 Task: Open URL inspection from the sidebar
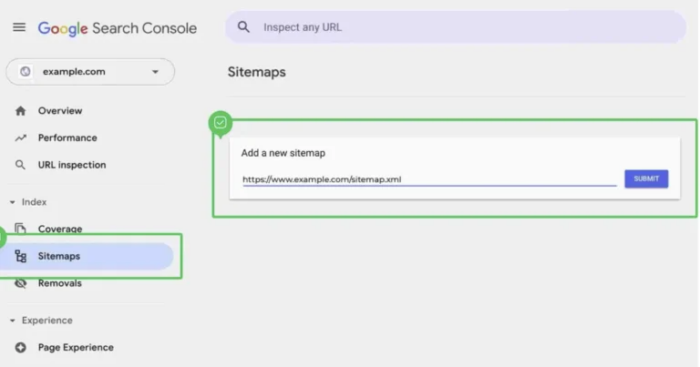pos(72,165)
